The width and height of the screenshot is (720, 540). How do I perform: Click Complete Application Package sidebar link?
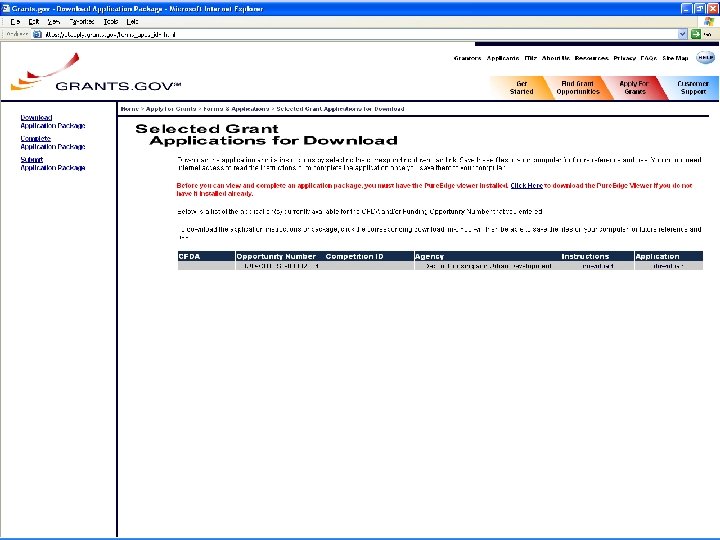(53, 142)
